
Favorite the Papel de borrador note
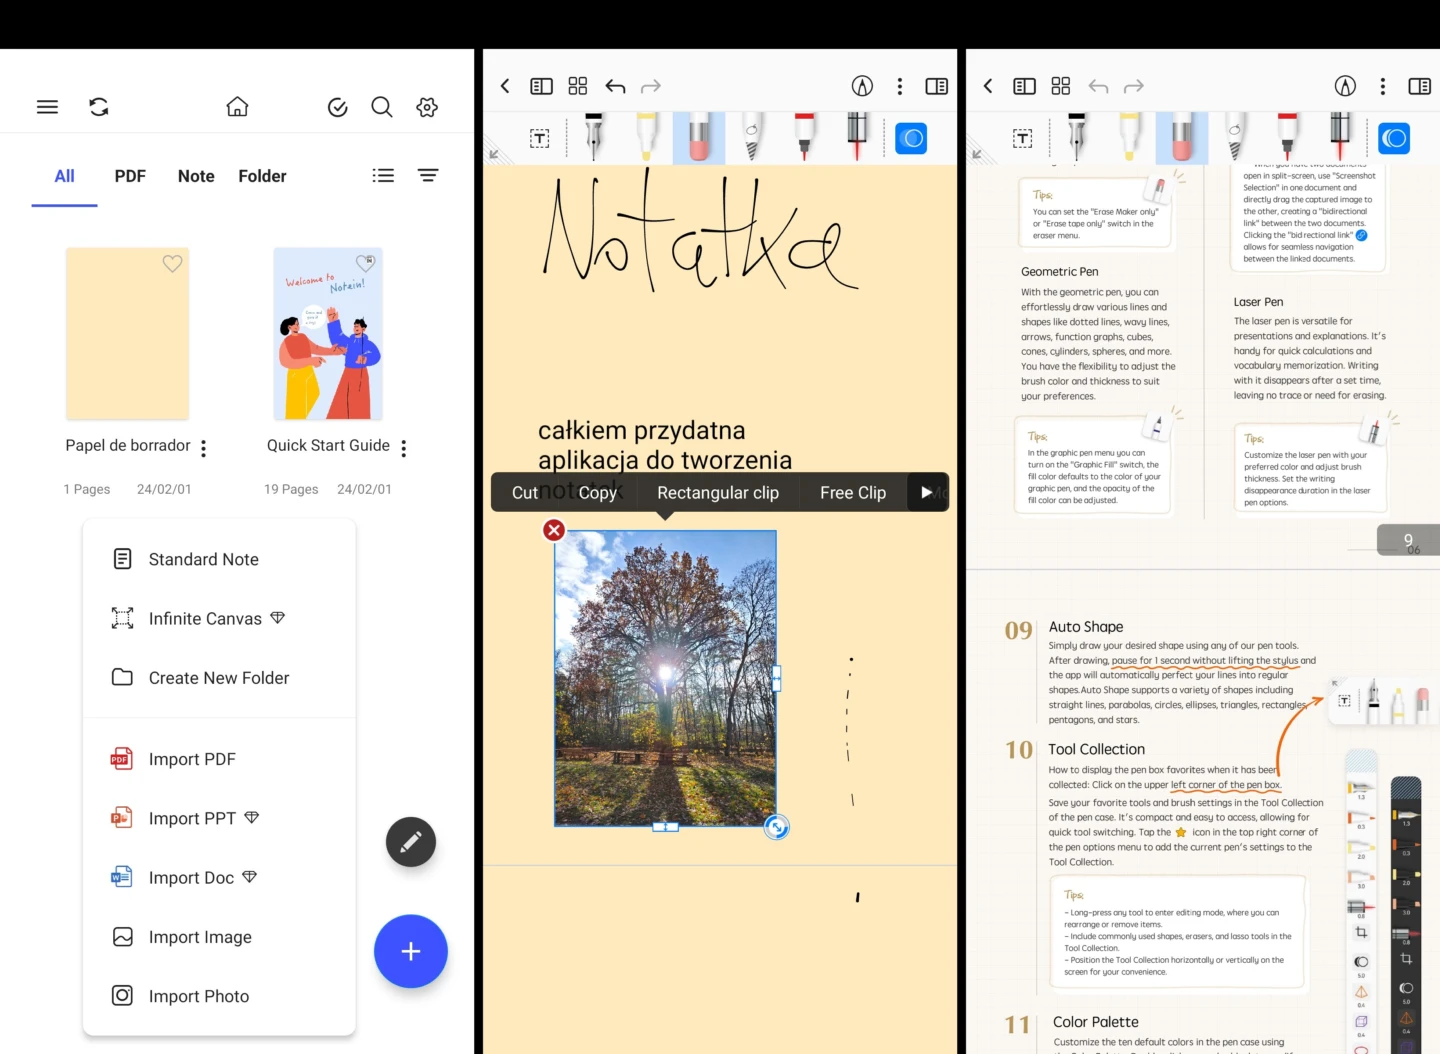coord(173,264)
